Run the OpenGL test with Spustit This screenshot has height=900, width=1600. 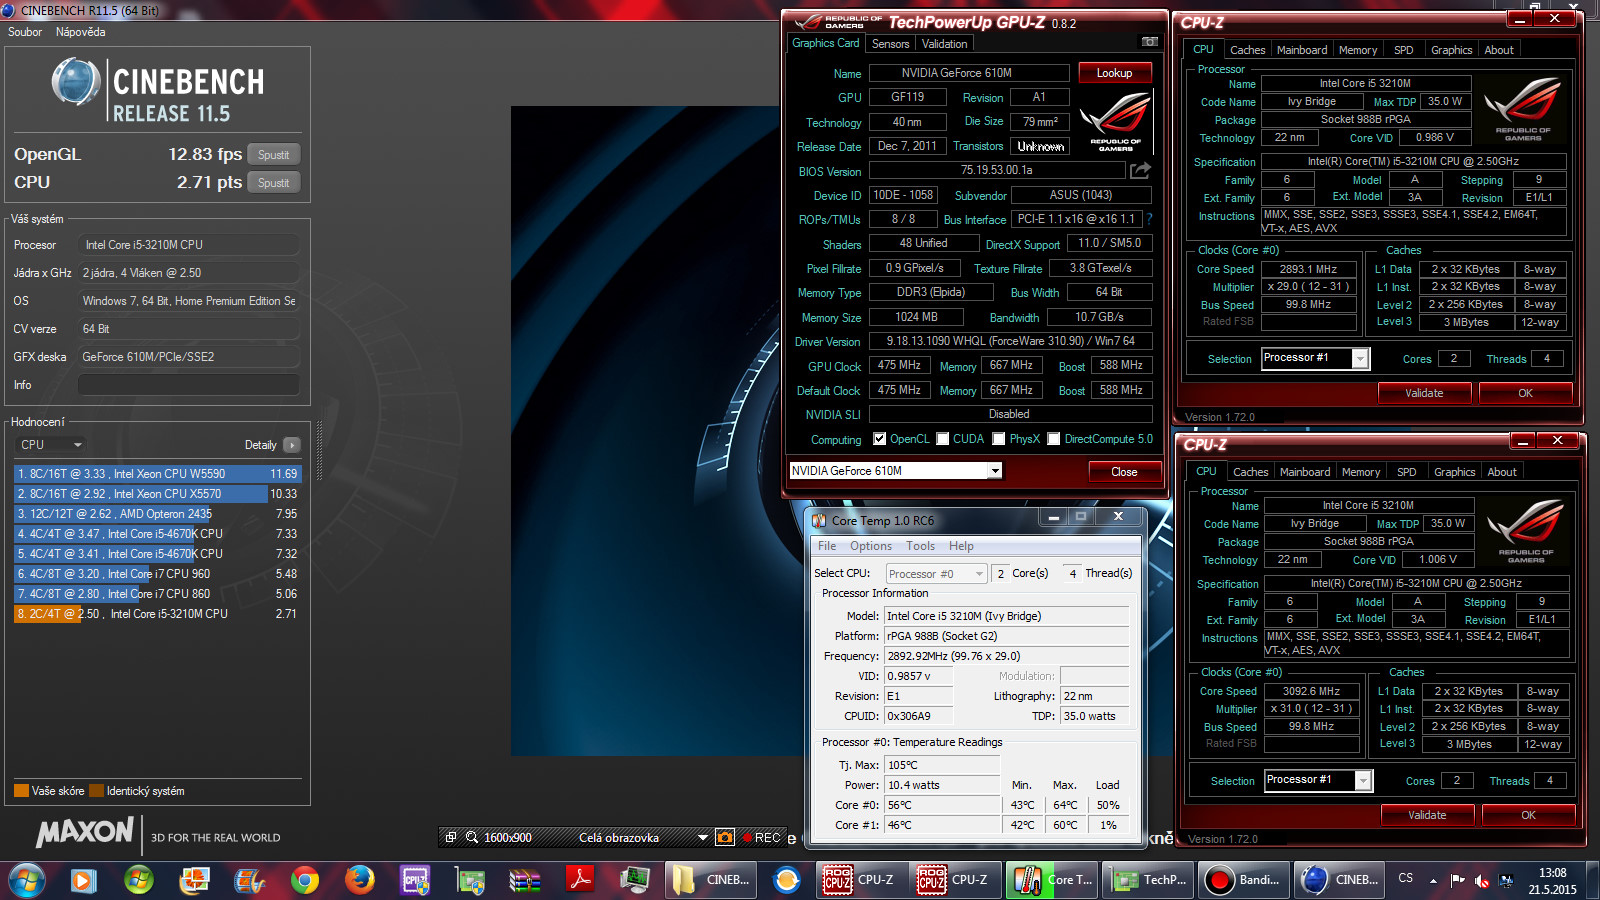pos(273,155)
